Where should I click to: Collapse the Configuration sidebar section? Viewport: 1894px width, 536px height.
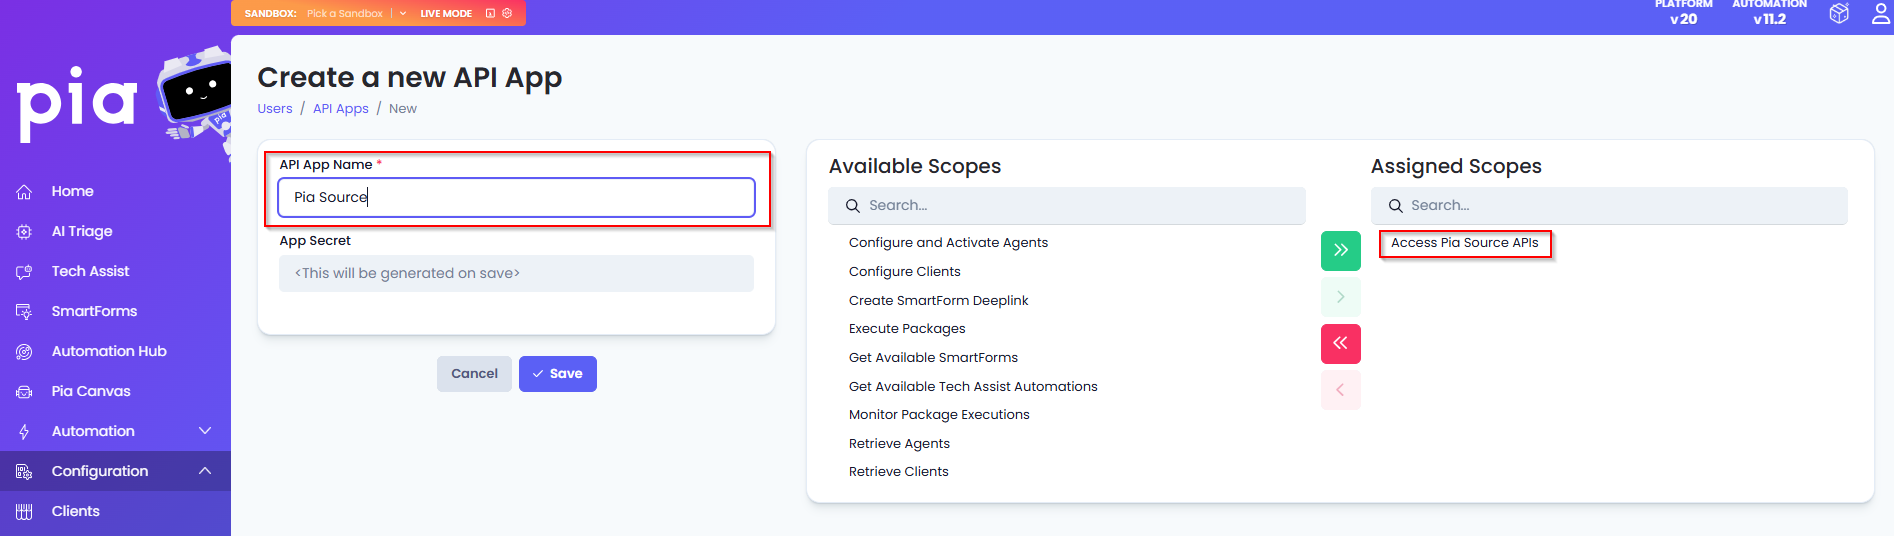204,471
